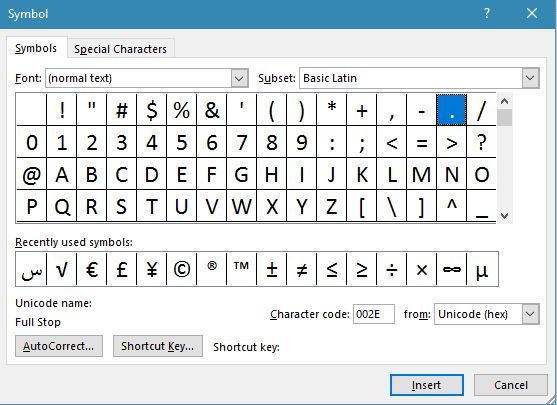The width and height of the screenshot is (557, 405).
Task: Select the @ character in the symbol grid
Action: tap(32, 174)
